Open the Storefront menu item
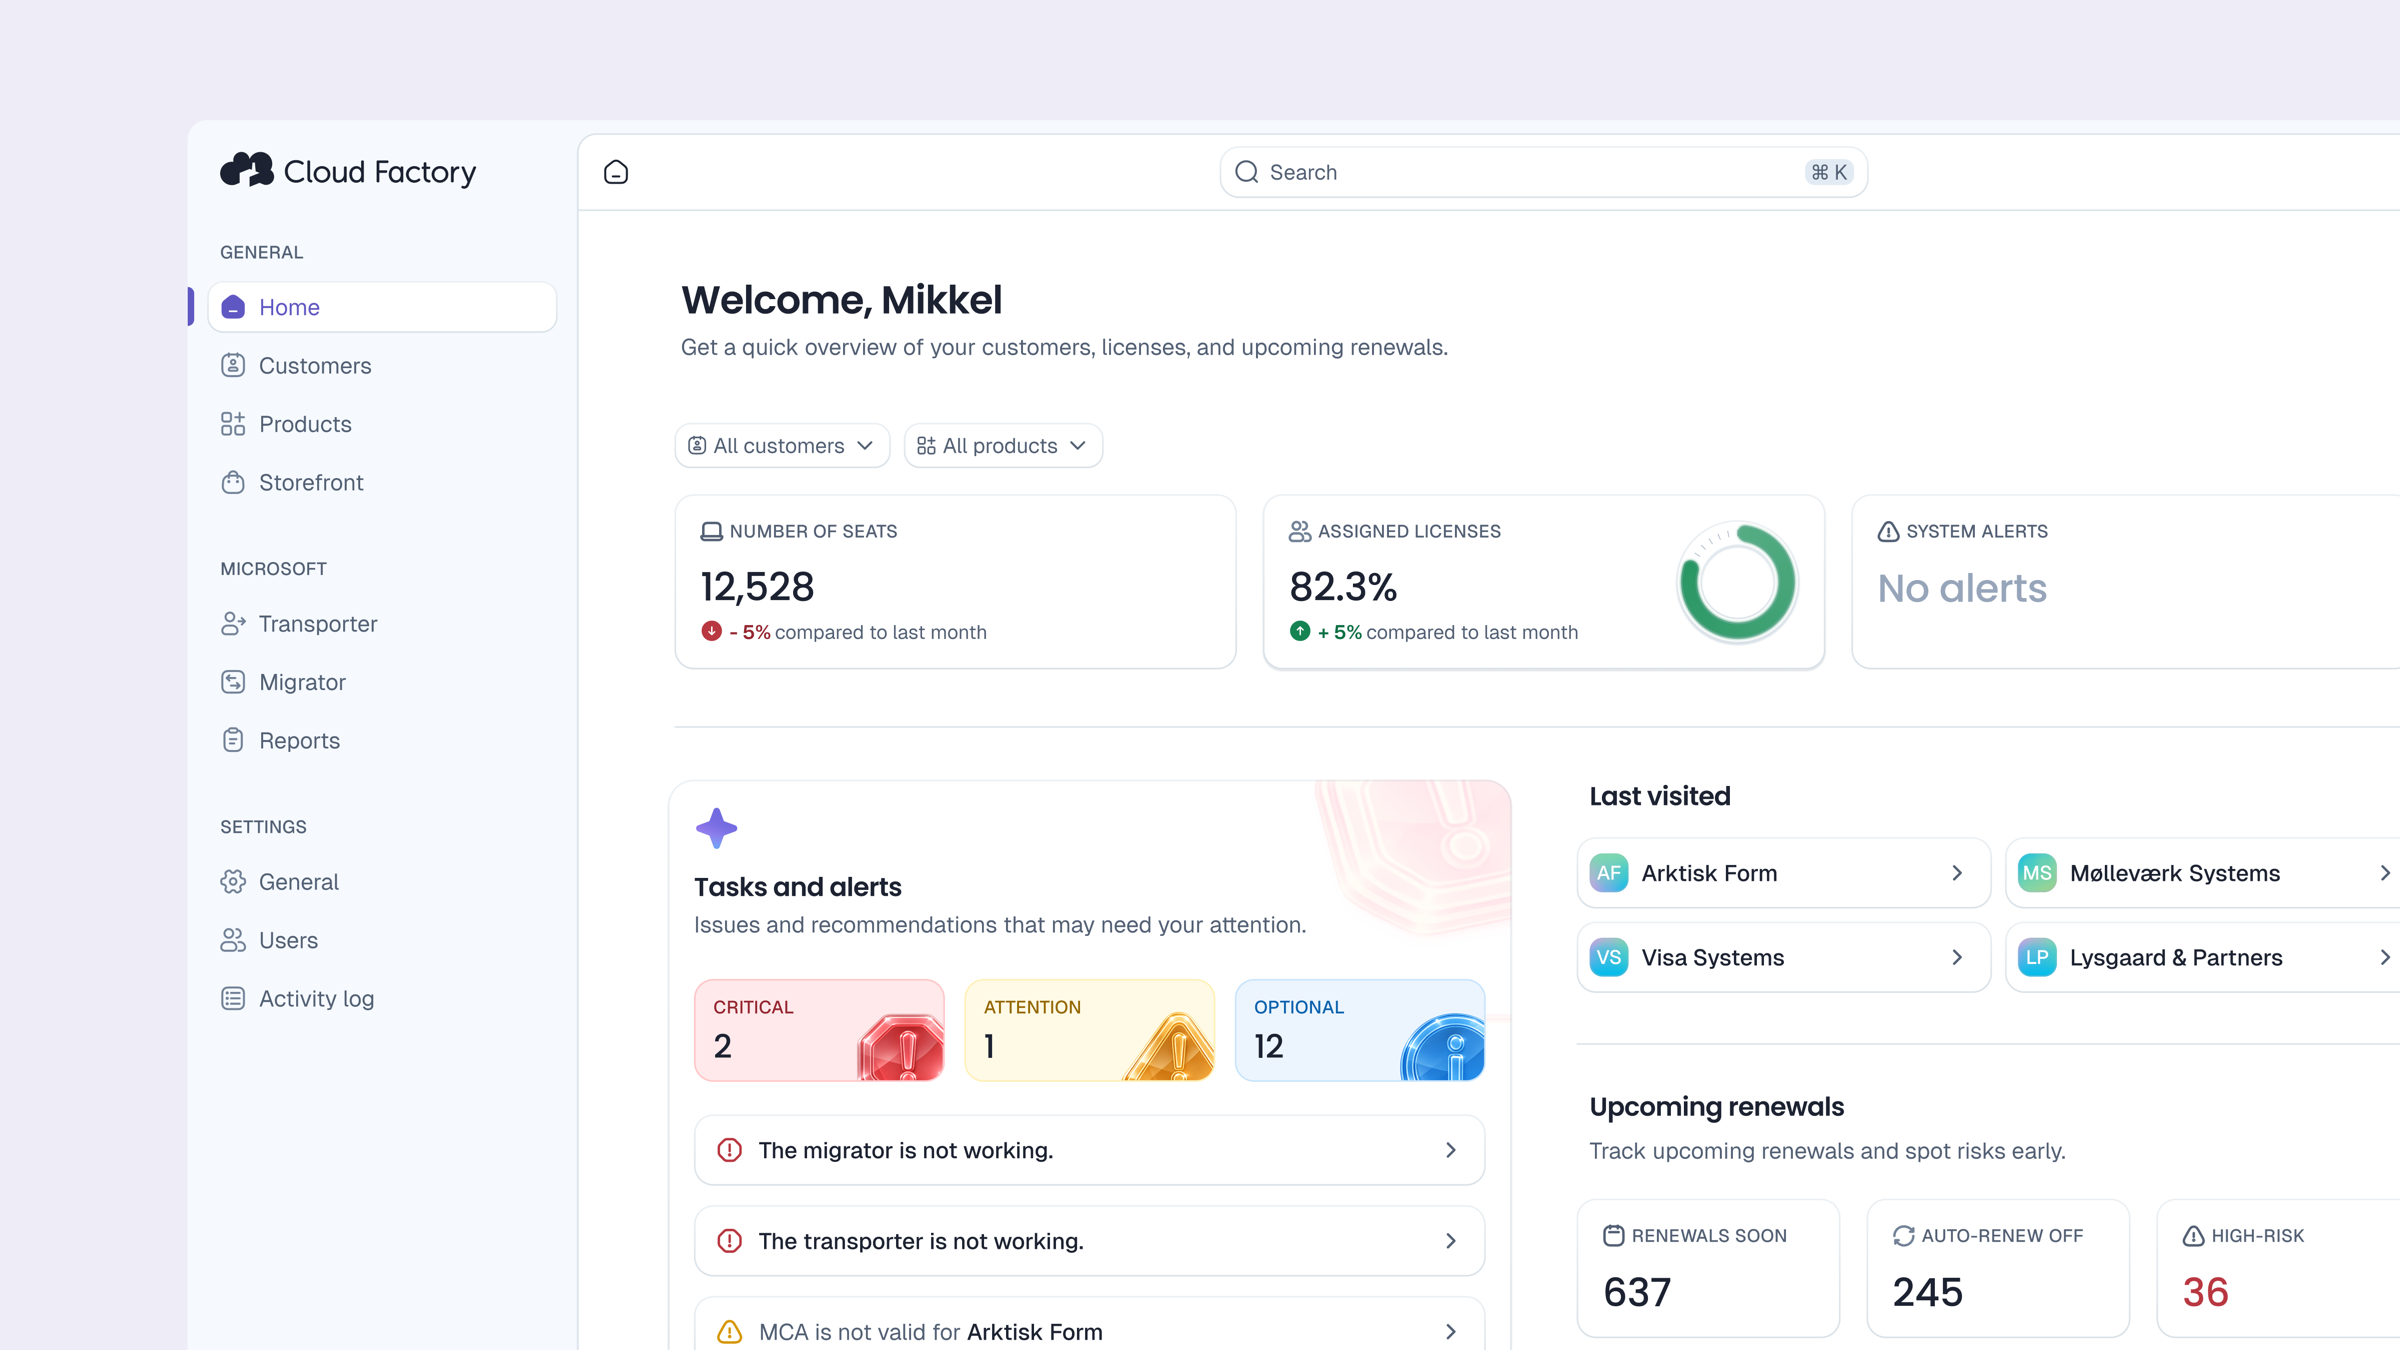2400x1350 pixels. click(382, 482)
